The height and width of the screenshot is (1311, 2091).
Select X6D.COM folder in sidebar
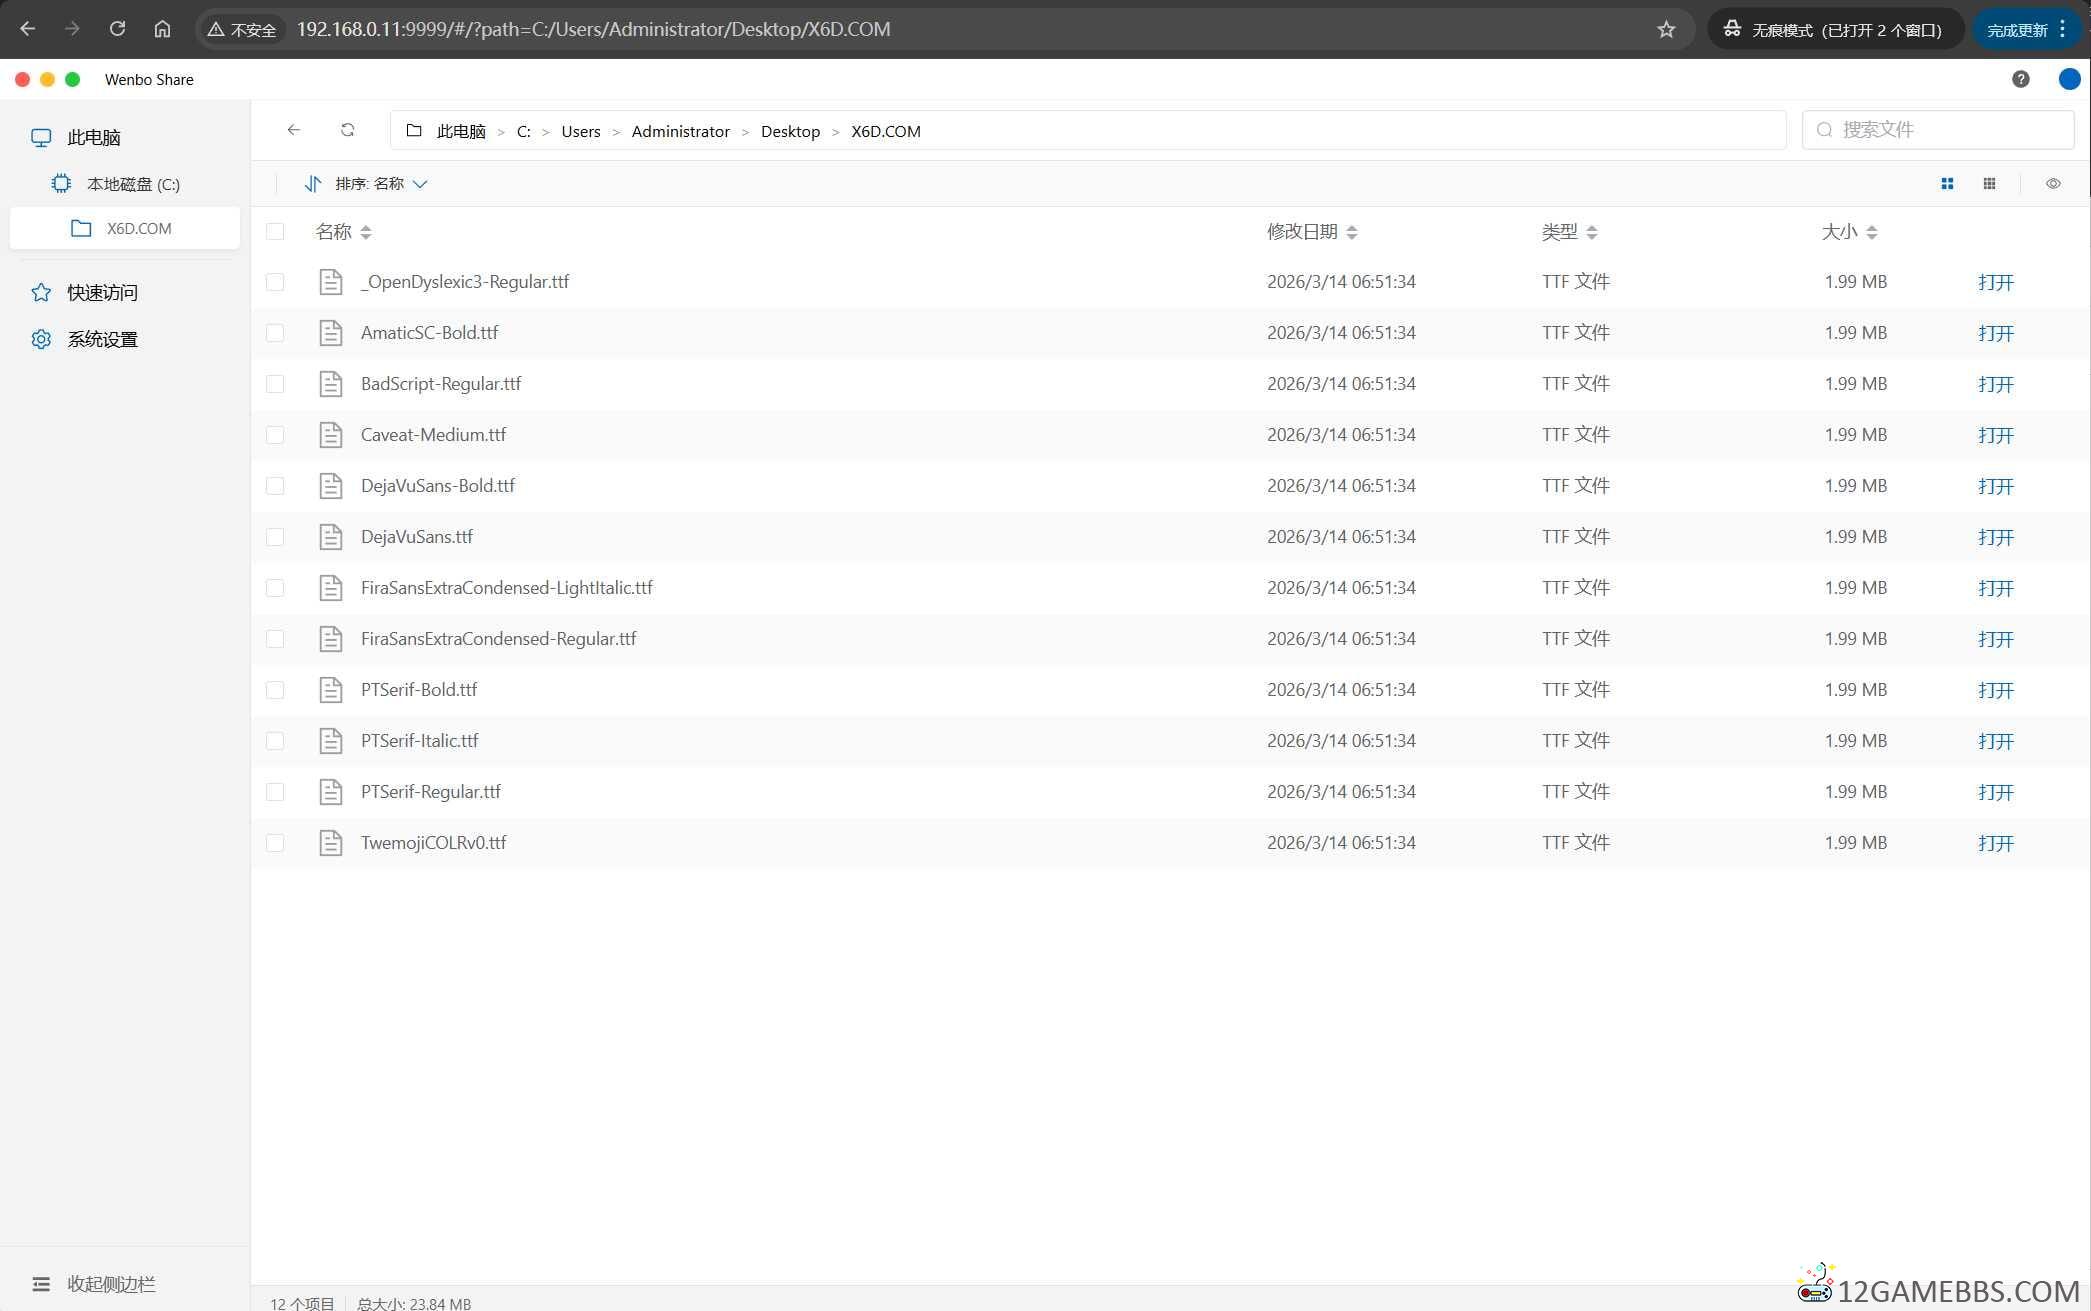point(125,228)
